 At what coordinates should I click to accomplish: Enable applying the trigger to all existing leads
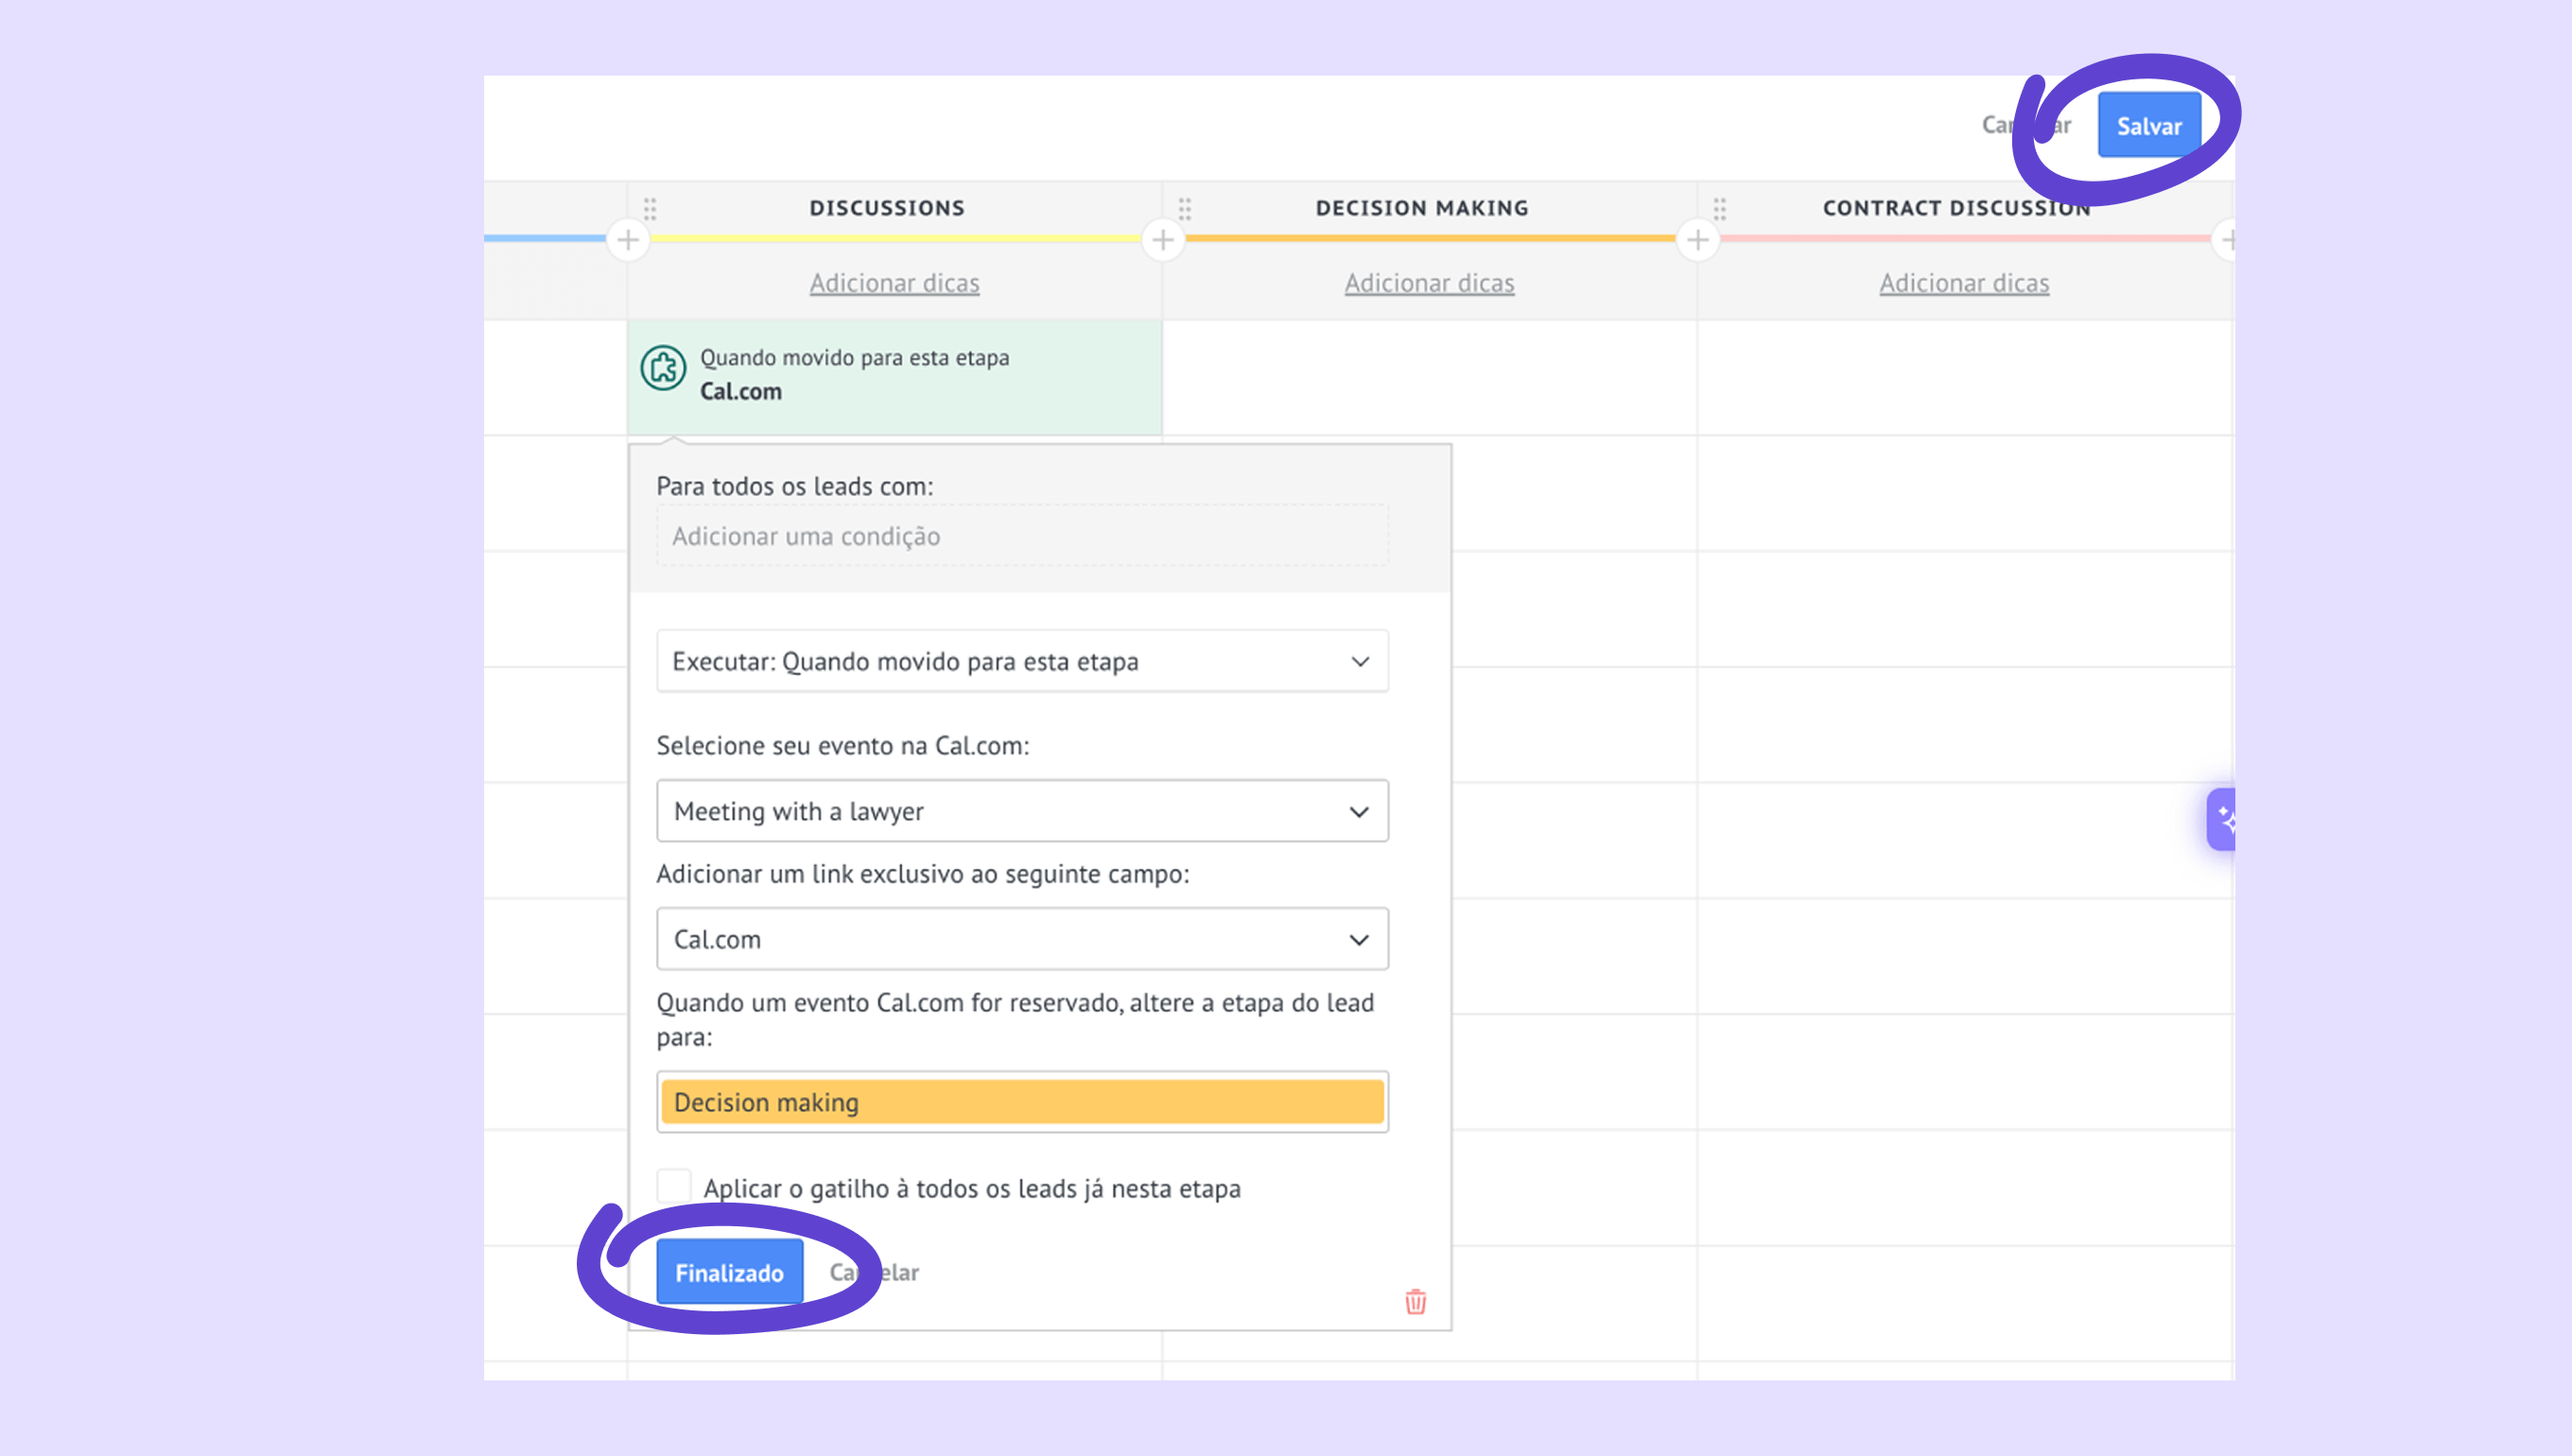[674, 1186]
